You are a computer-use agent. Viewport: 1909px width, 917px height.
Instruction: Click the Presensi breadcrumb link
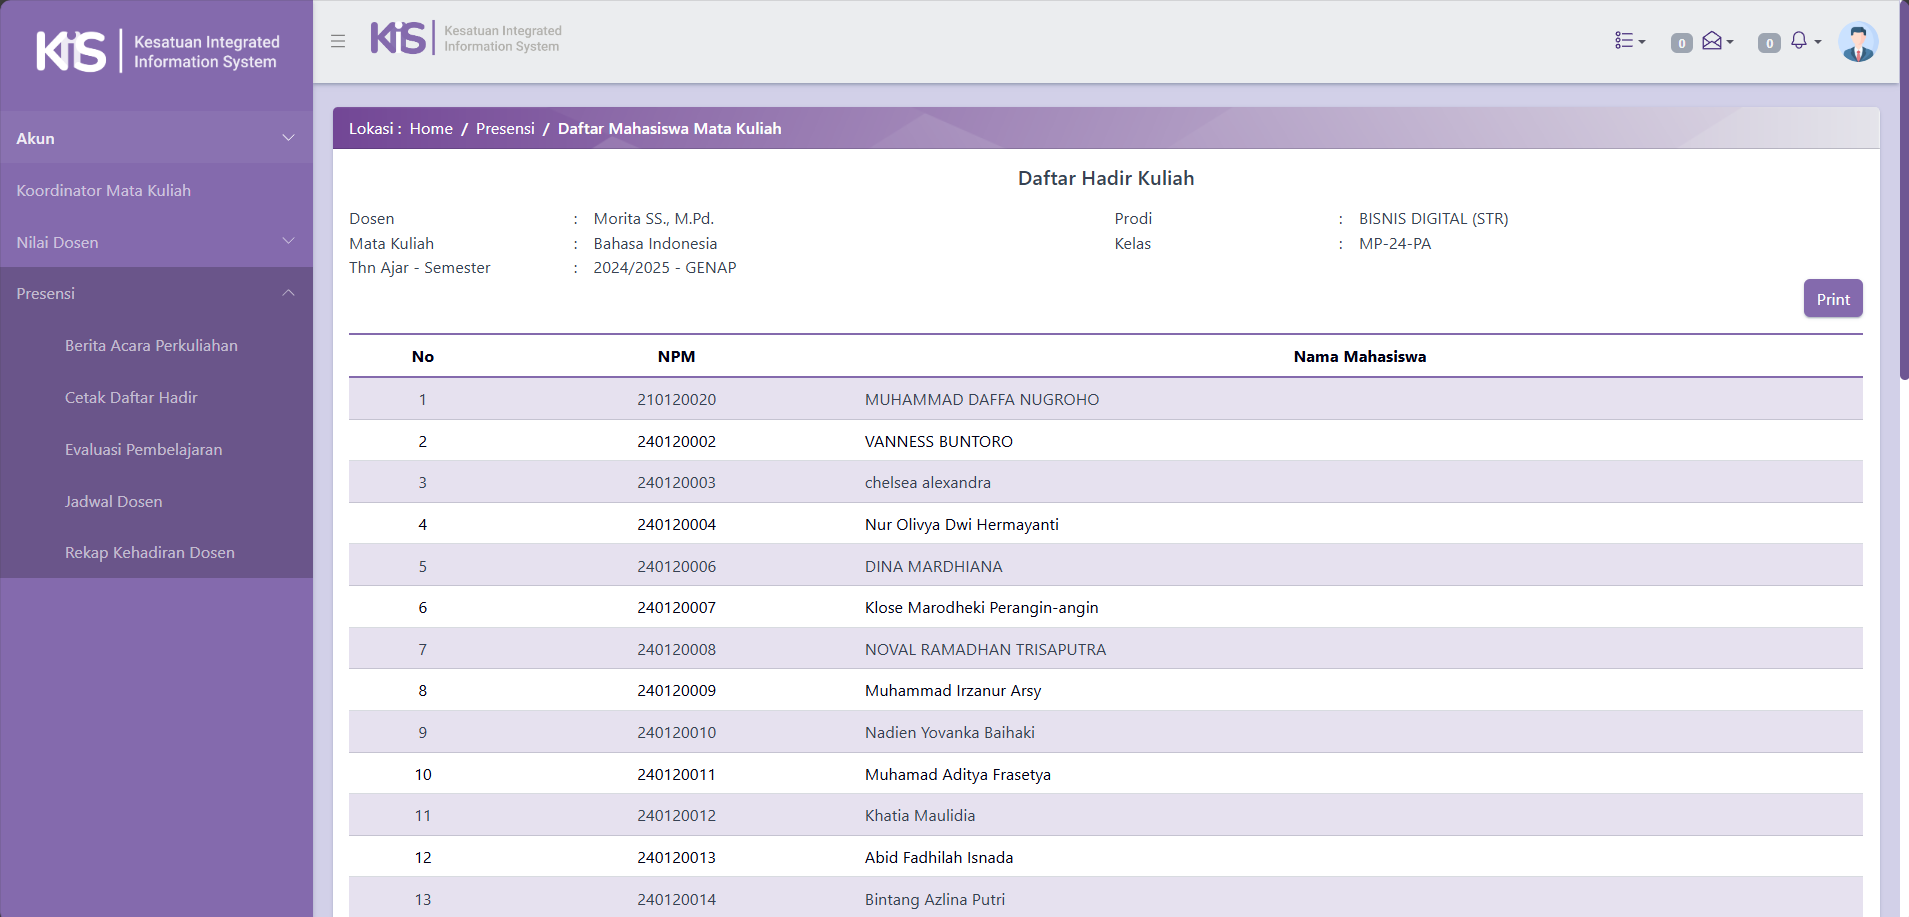tap(505, 128)
